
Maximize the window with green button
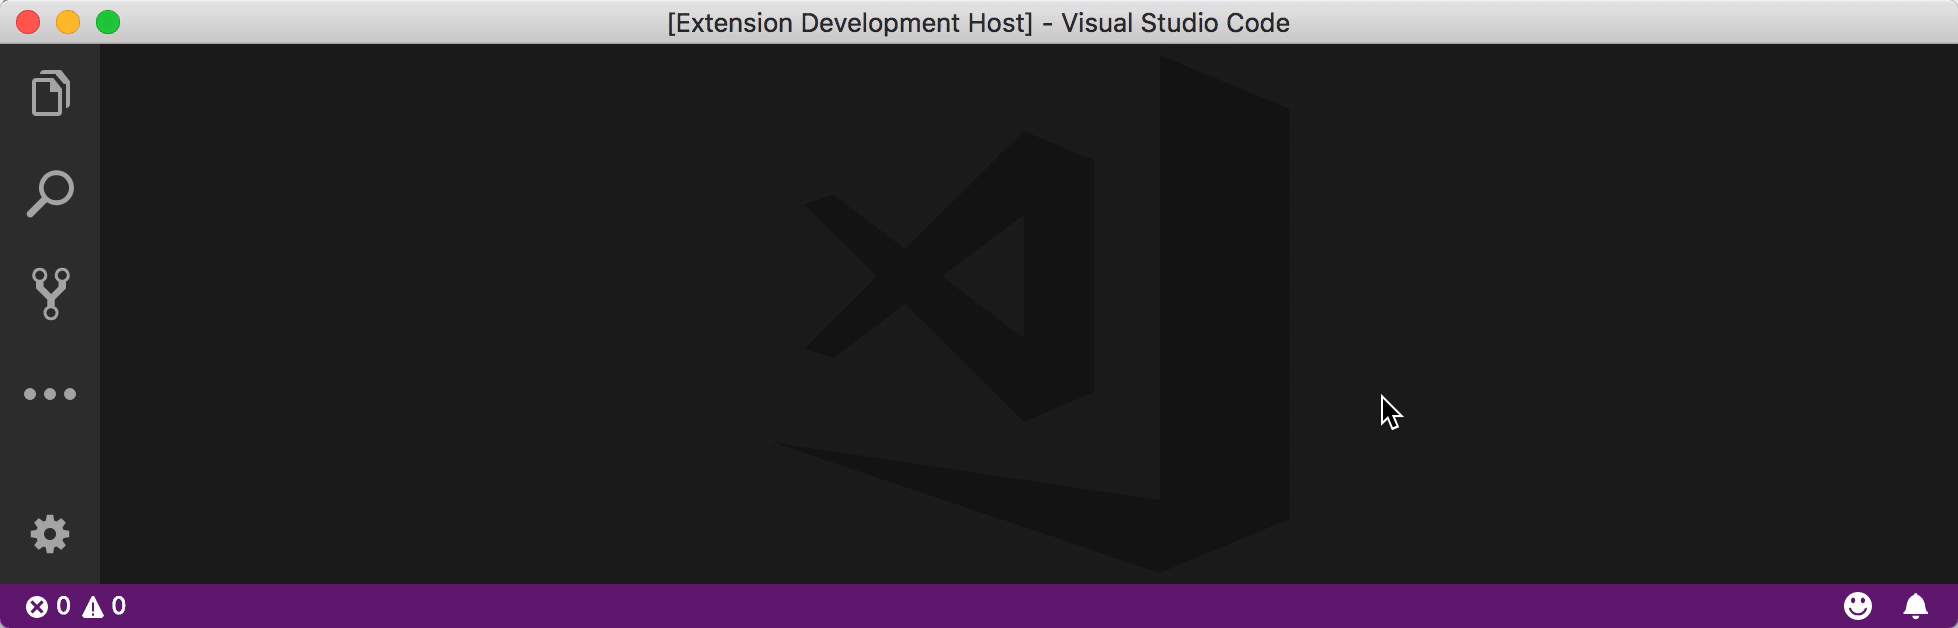(108, 22)
